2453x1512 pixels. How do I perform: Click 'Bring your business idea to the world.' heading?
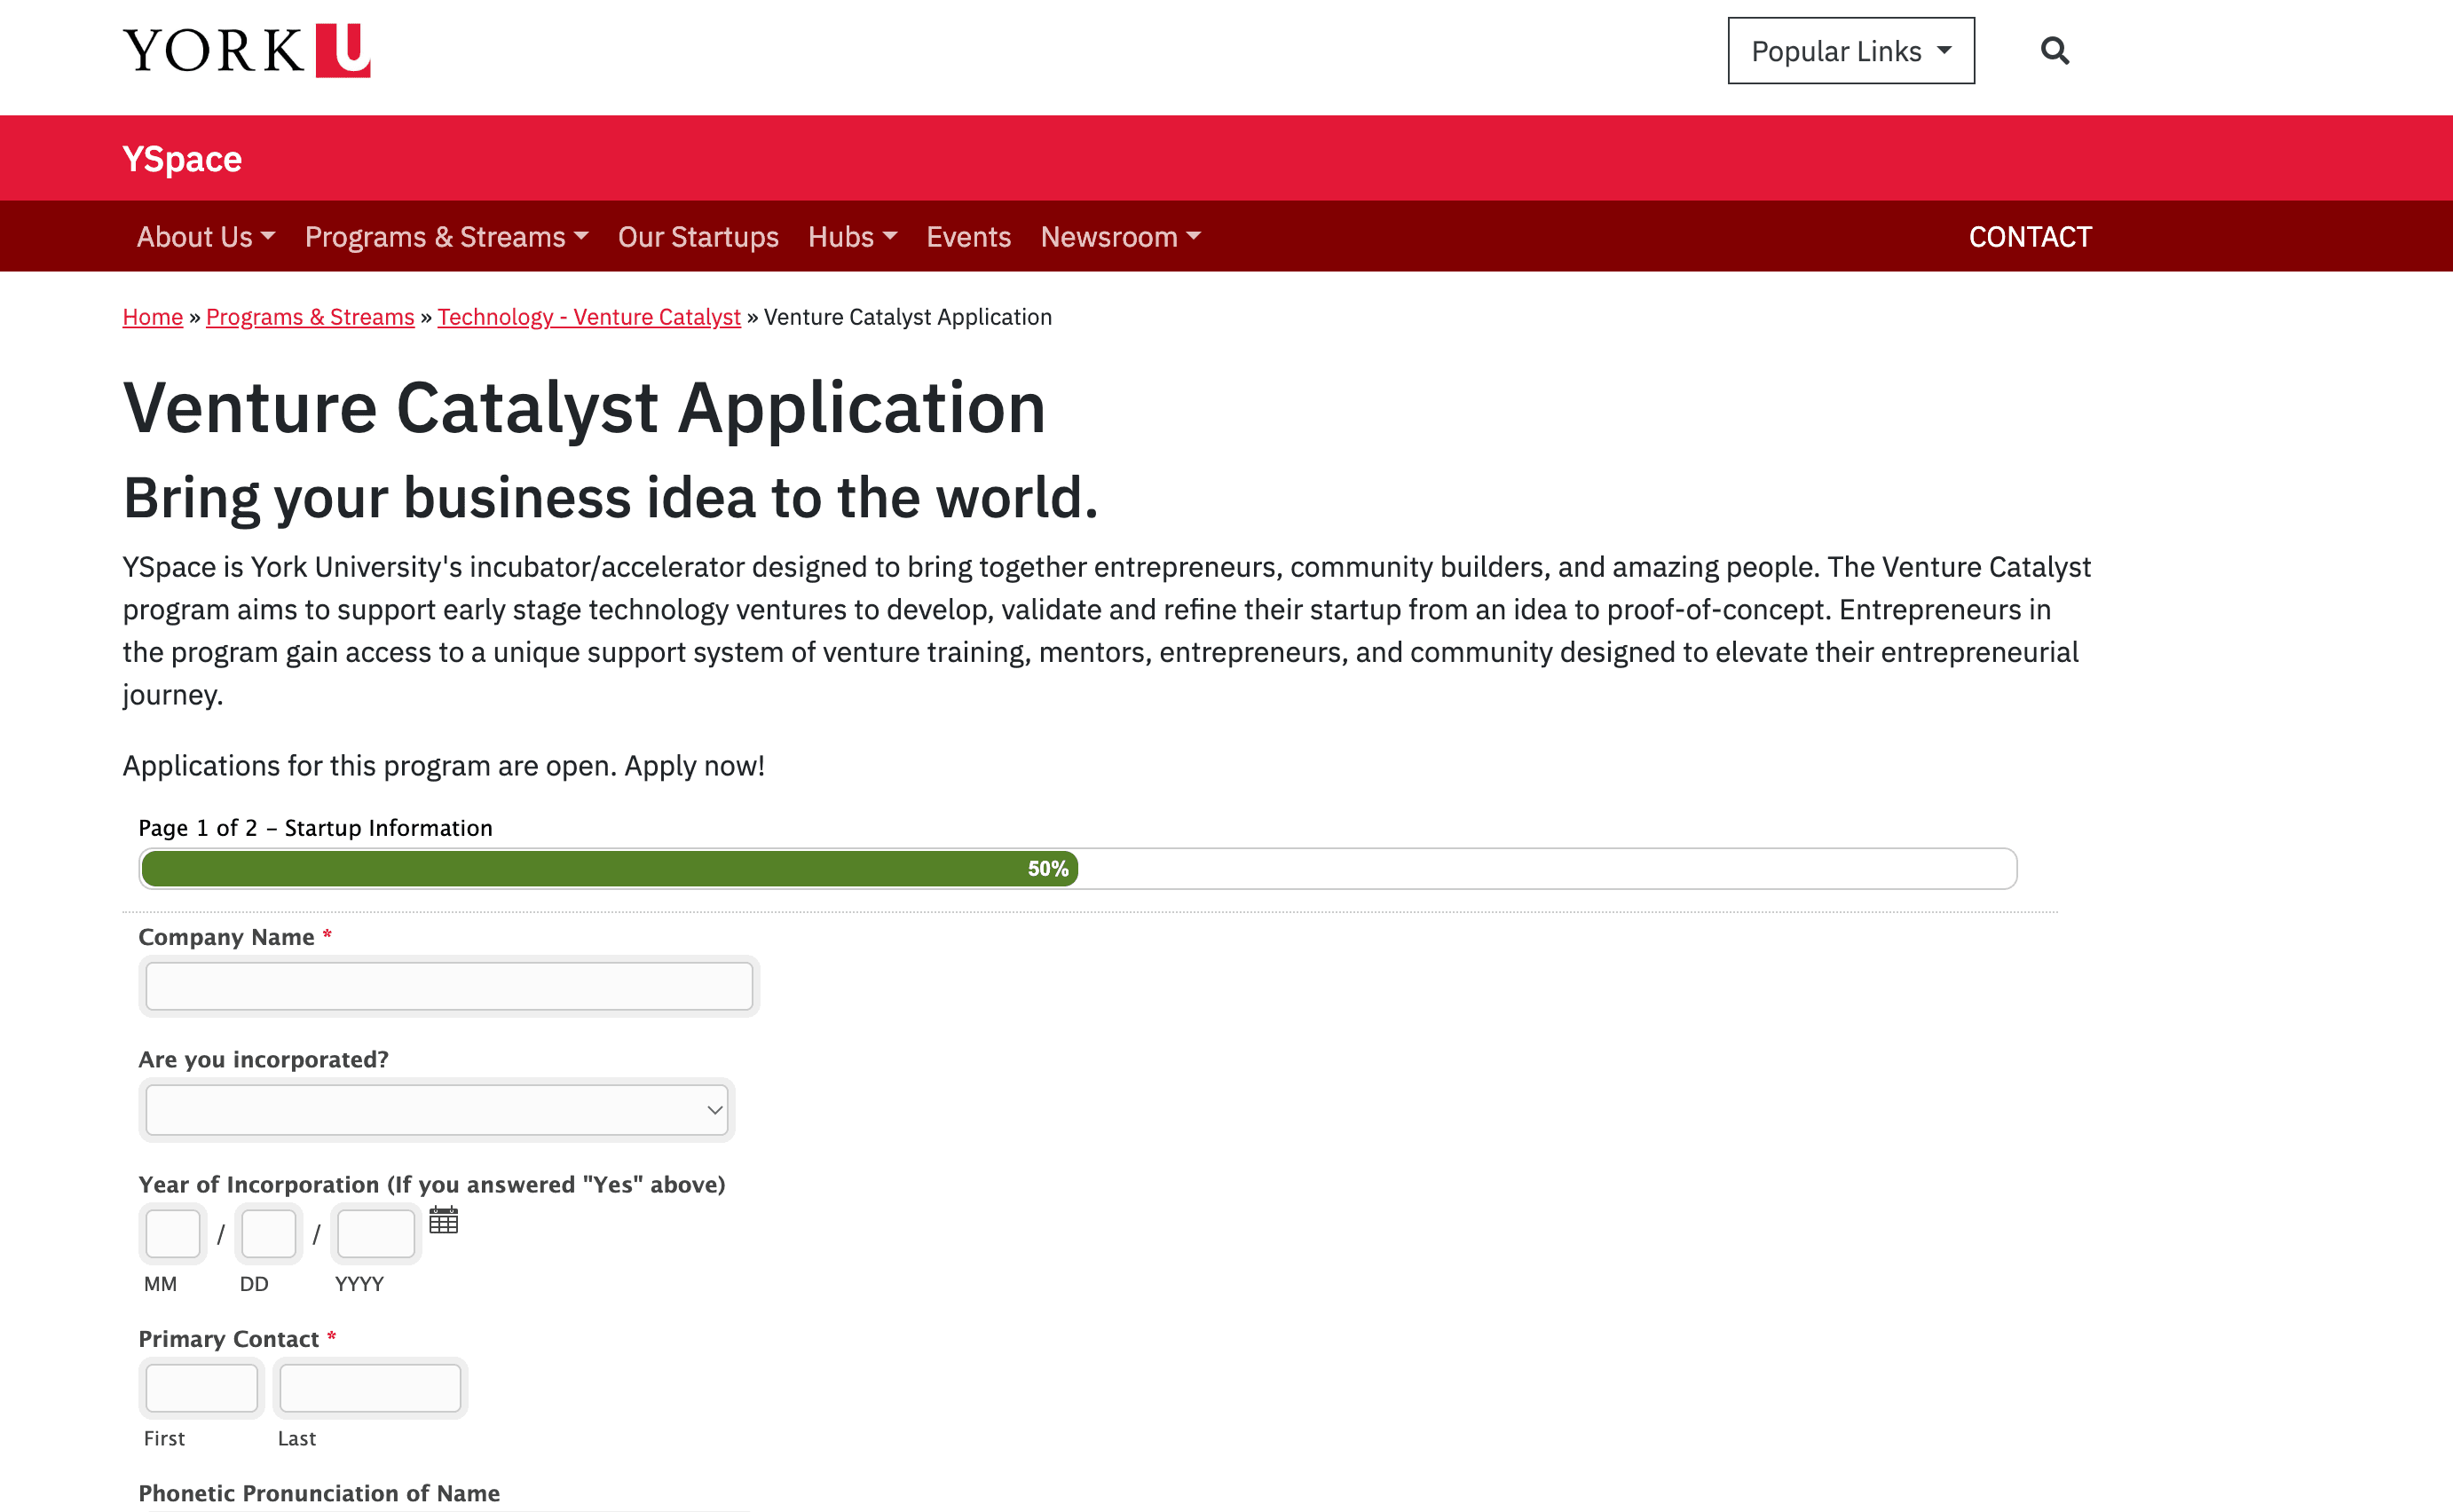[610, 498]
